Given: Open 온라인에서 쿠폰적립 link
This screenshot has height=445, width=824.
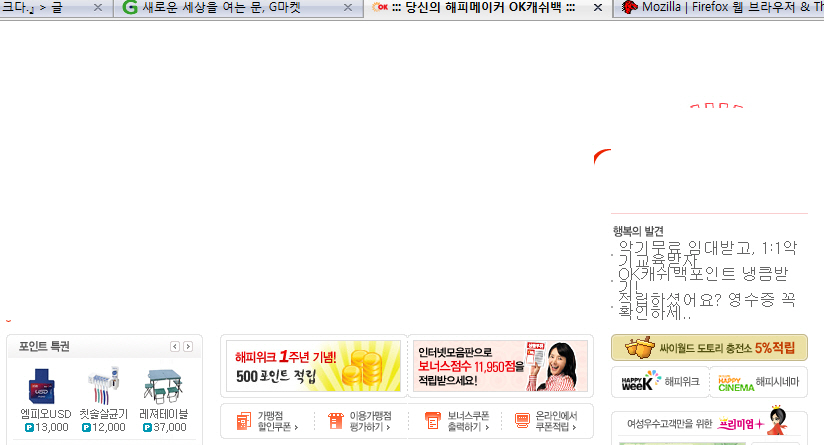Looking at the screenshot, I should click(x=556, y=421).
